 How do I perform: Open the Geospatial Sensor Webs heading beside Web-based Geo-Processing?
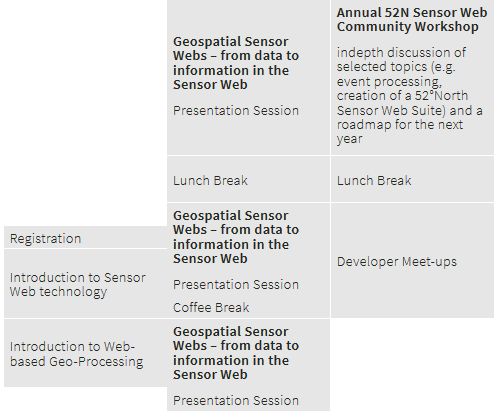tap(236, 353)
